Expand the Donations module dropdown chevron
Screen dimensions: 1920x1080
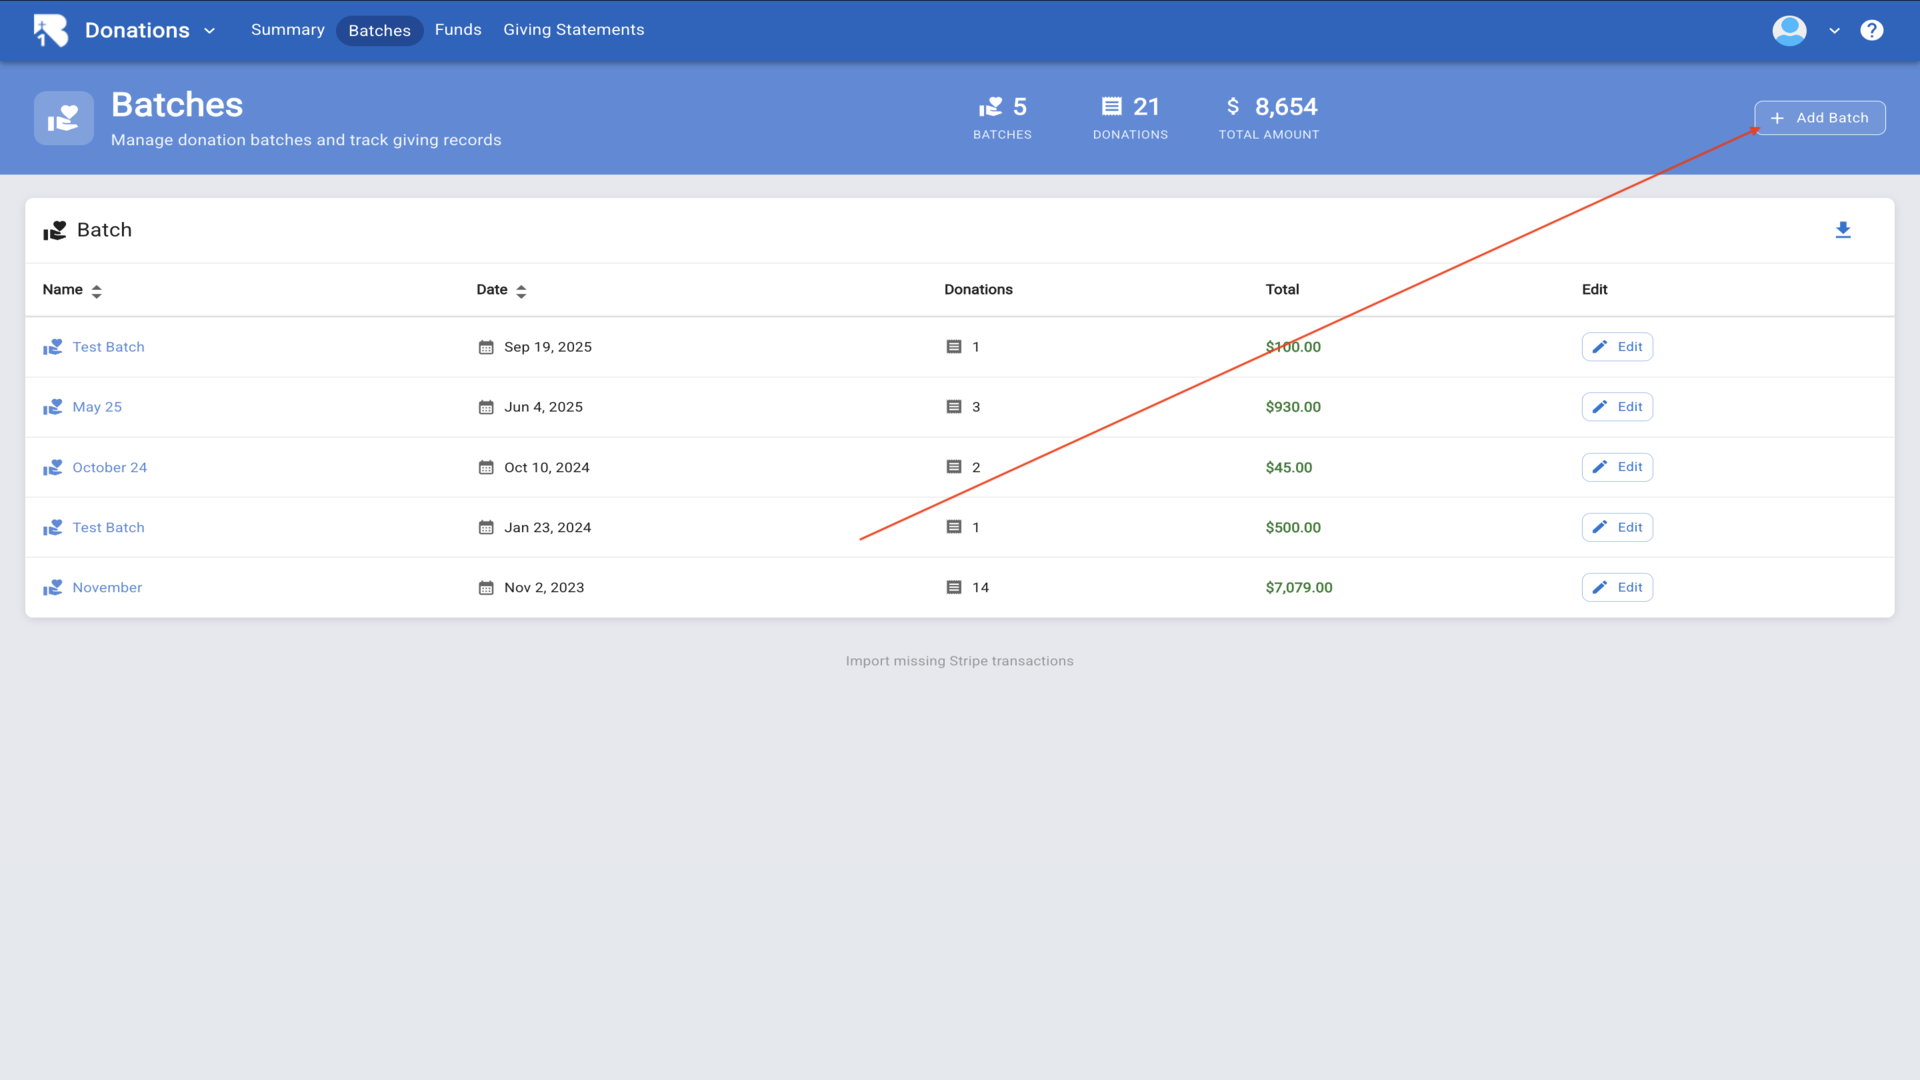[210, 31]
